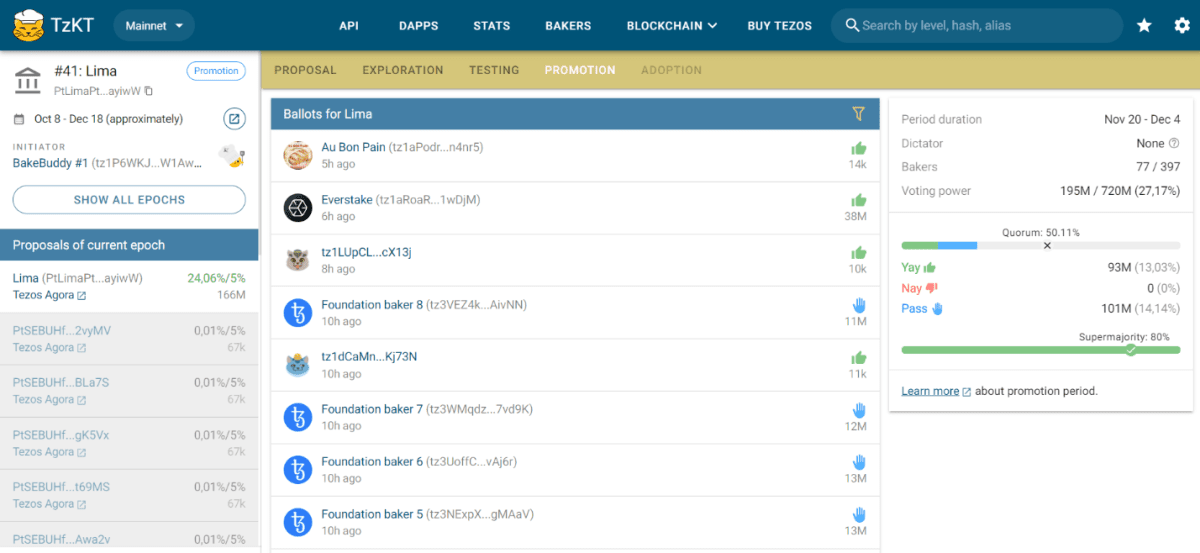Copy the PtLimaPt...ayiwW hash with the copy icon
This screenshot has width=1200, height=553.
[148, 91]
